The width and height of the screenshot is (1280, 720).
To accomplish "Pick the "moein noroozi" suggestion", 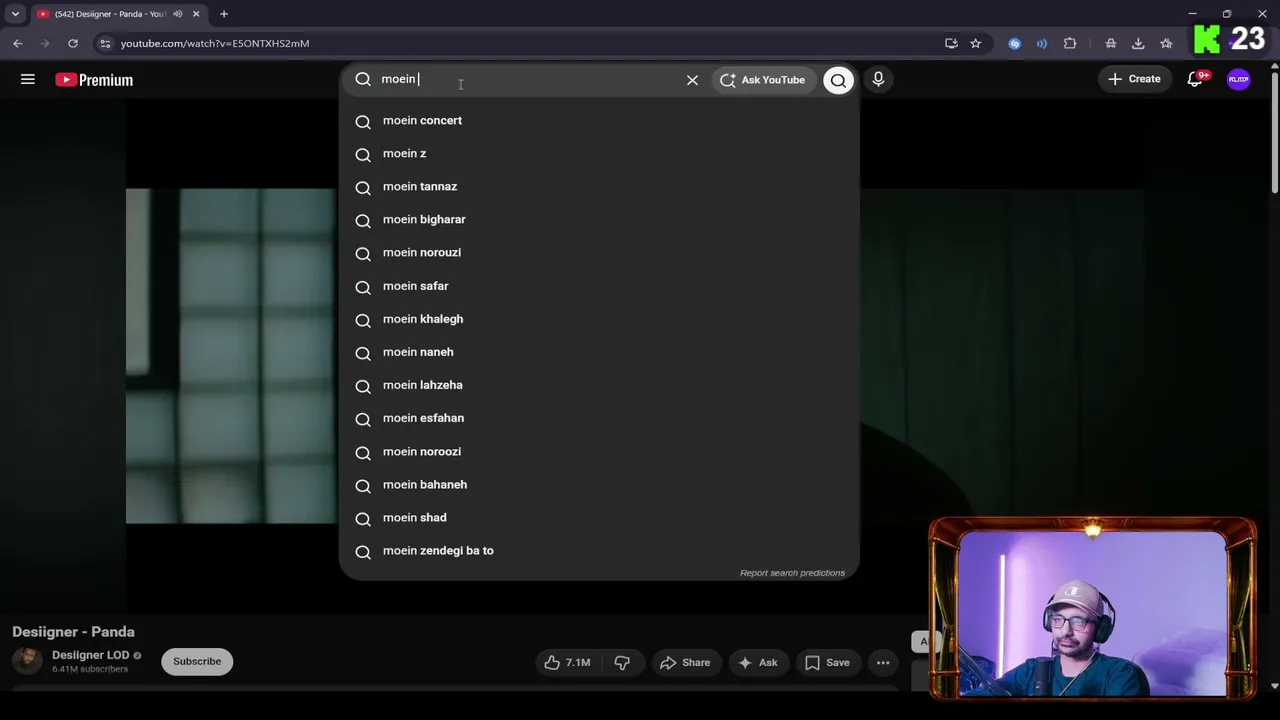I will tap(599, 452).
